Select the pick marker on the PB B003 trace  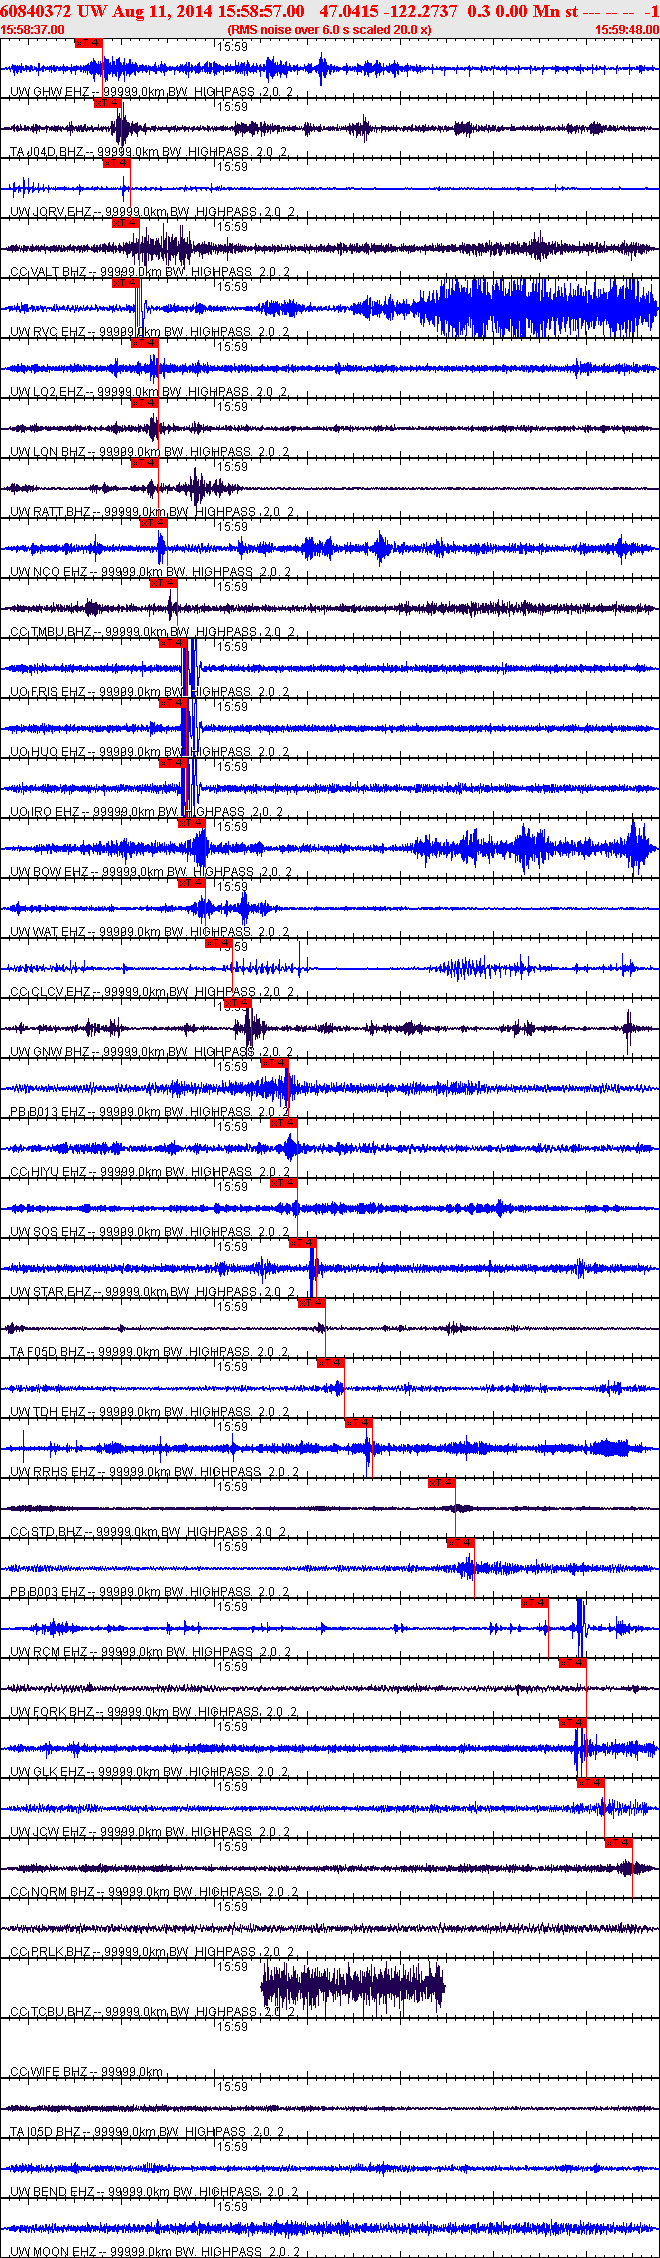coord(461,1543)
